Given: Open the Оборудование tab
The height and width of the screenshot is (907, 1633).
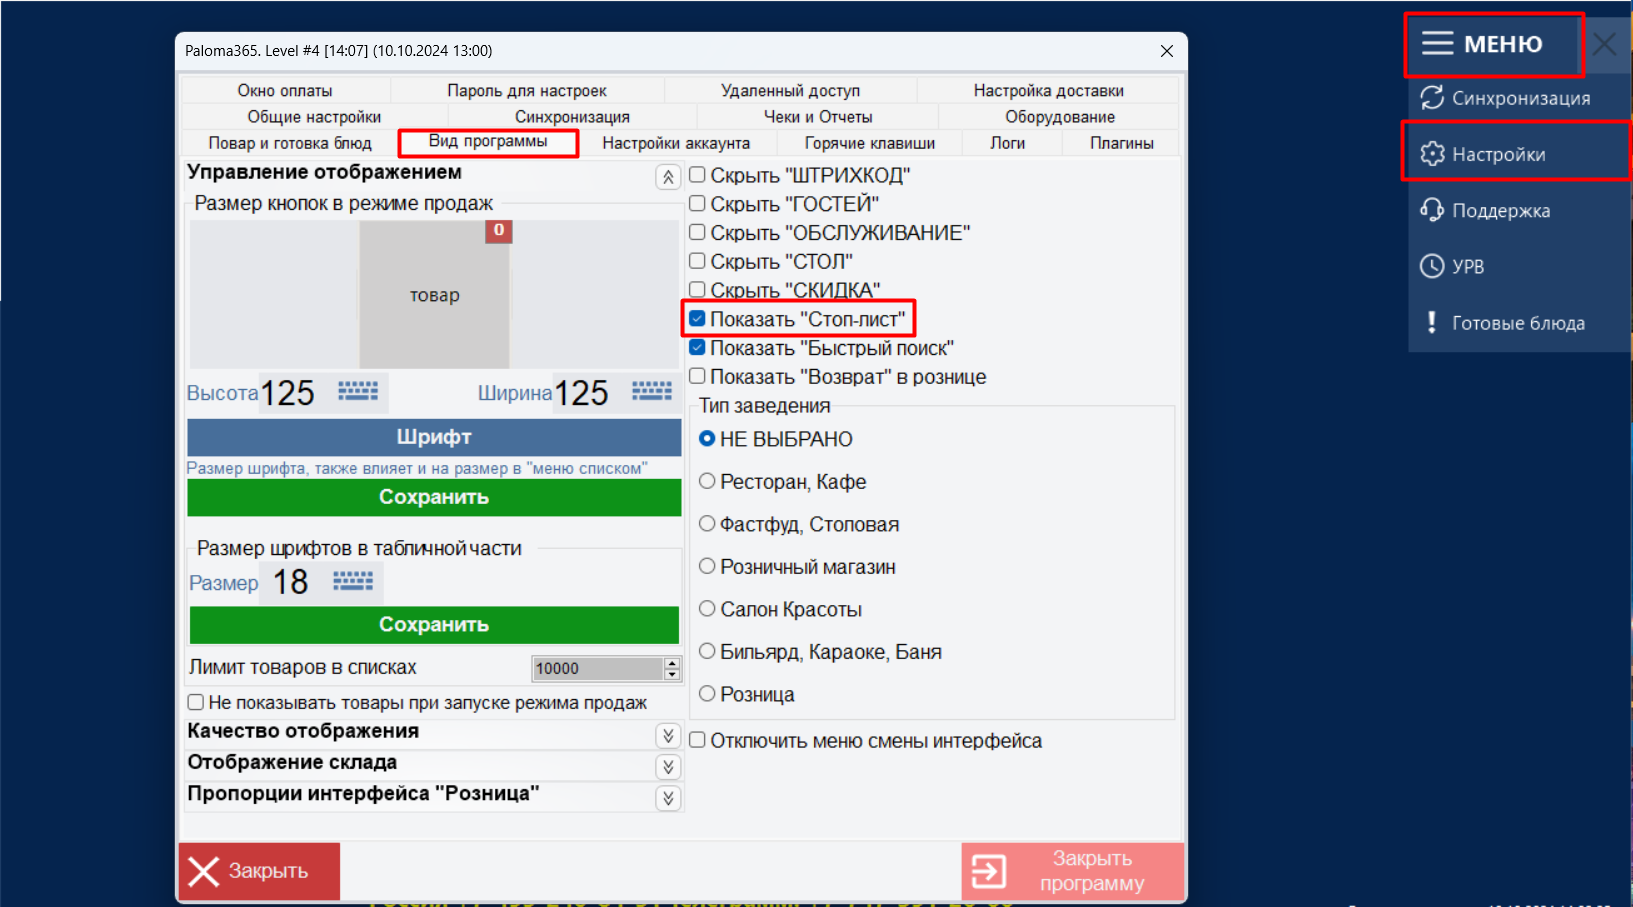Looking at the screenshot, I should tap(1059, 117).
